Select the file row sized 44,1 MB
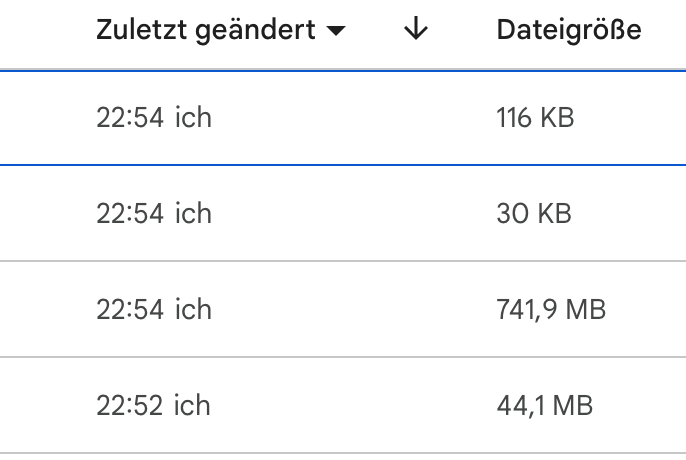This screenshot has width=686, height=460. click(x=545, y=406)
